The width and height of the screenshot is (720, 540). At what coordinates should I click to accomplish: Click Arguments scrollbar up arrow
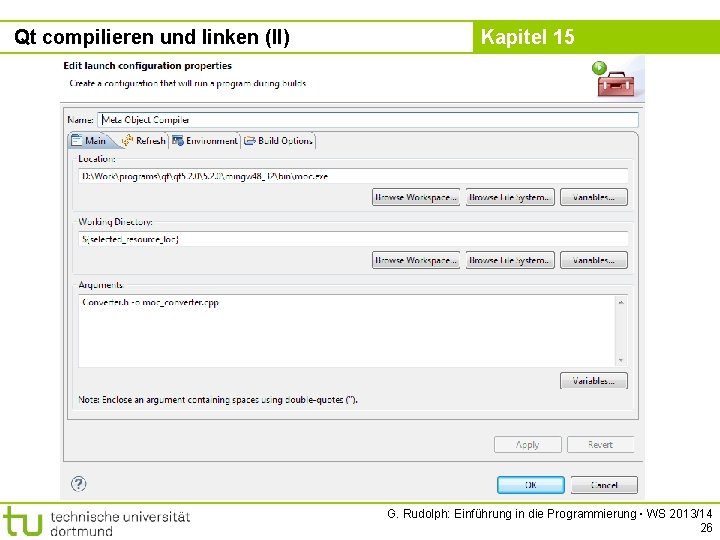[x=621, y=302]
